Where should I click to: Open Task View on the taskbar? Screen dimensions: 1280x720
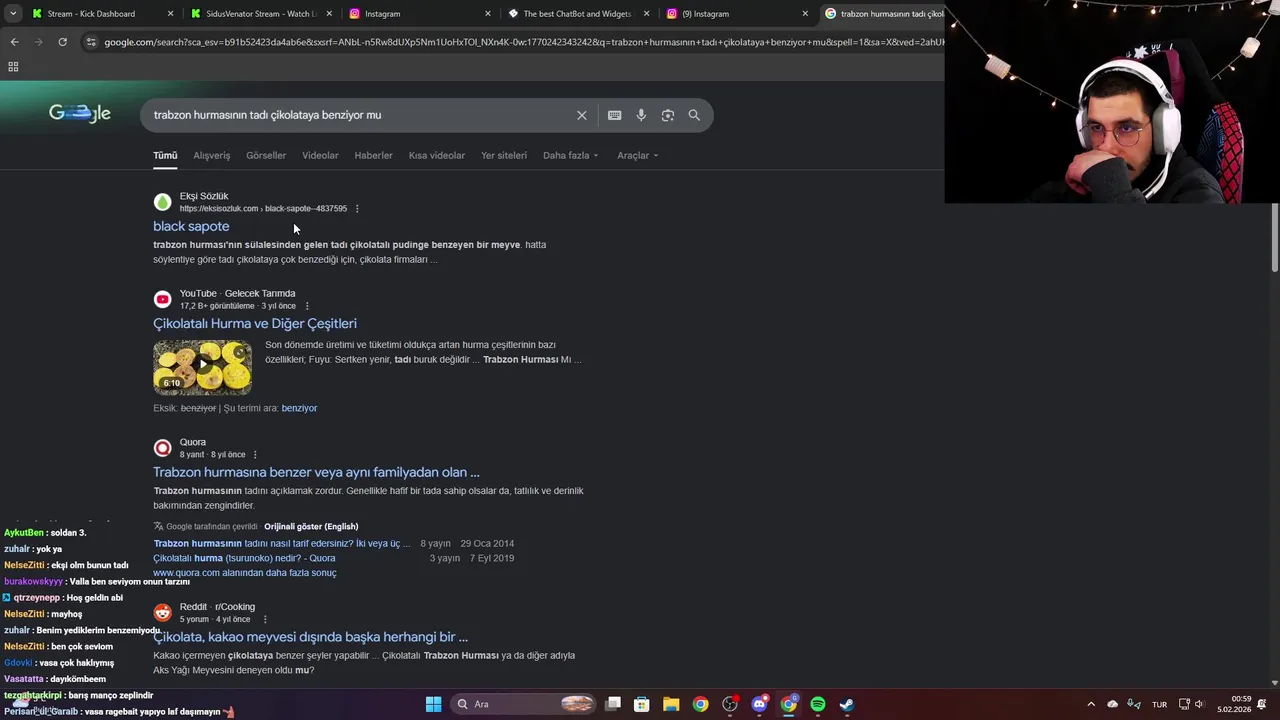(x=613, y=704)
